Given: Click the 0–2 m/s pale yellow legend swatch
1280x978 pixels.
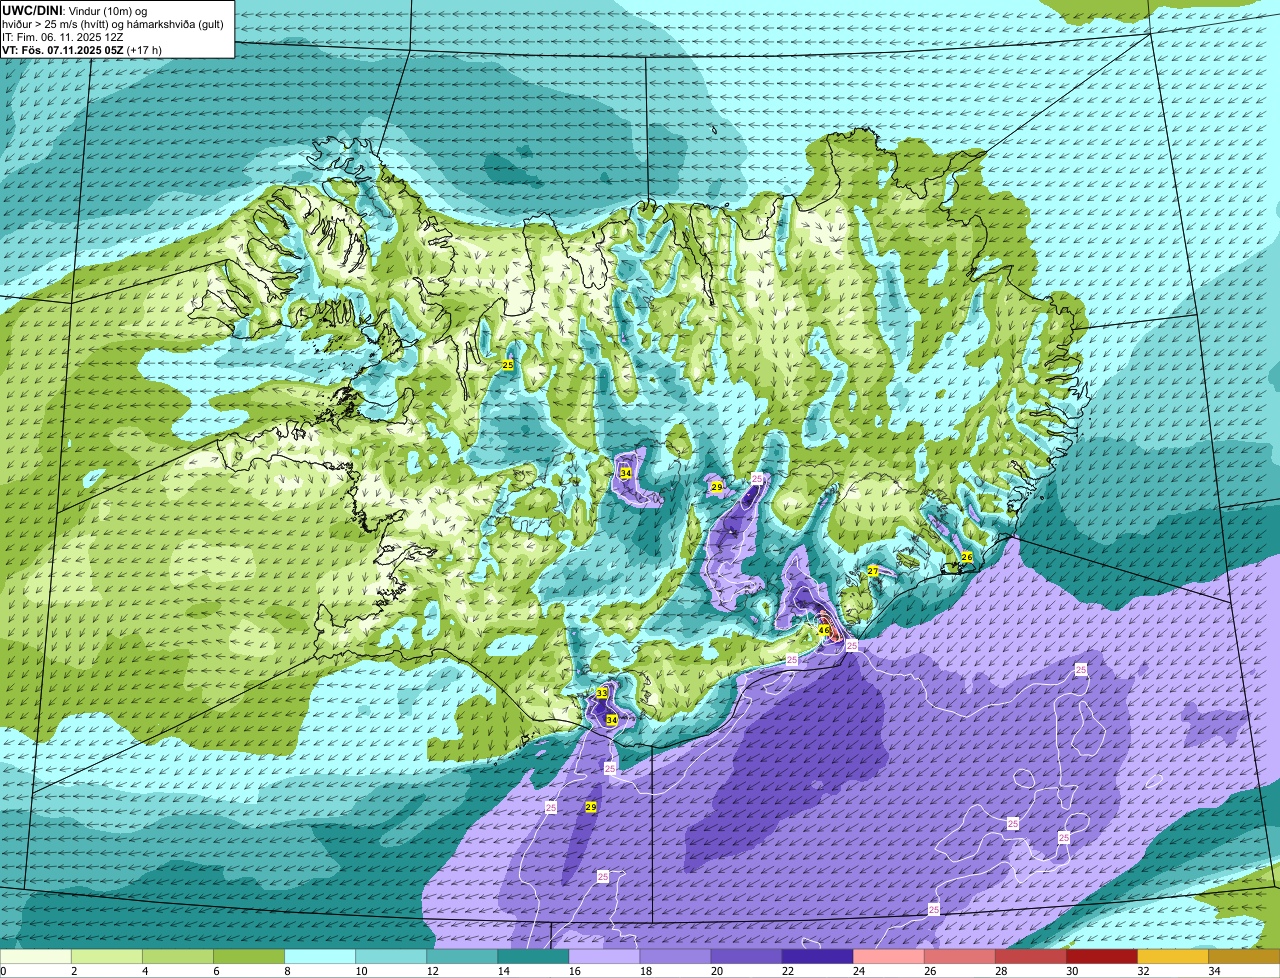Looking at the screenshot, I should (36, 957).
